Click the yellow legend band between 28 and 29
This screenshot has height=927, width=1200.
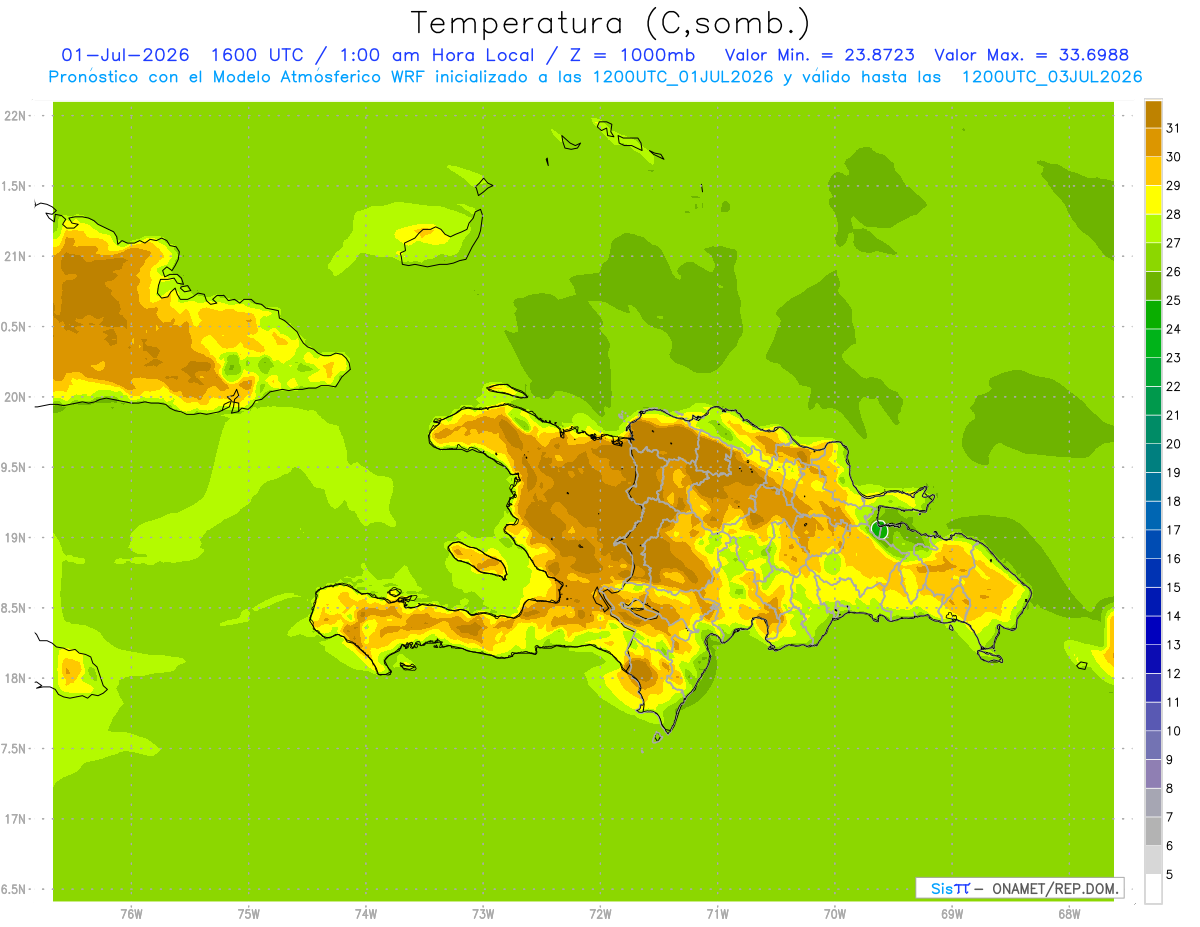1153,200
